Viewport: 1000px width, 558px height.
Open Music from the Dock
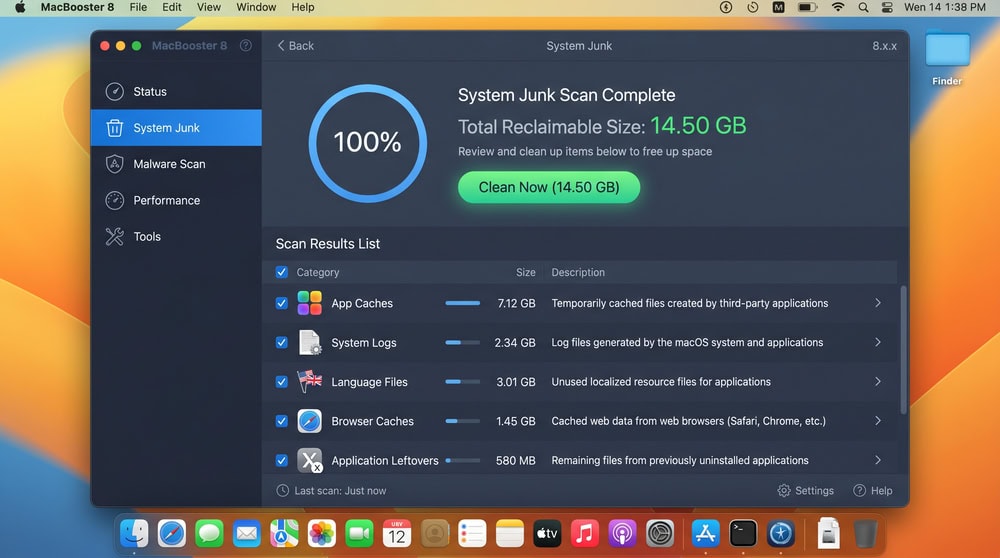[585, 533]
